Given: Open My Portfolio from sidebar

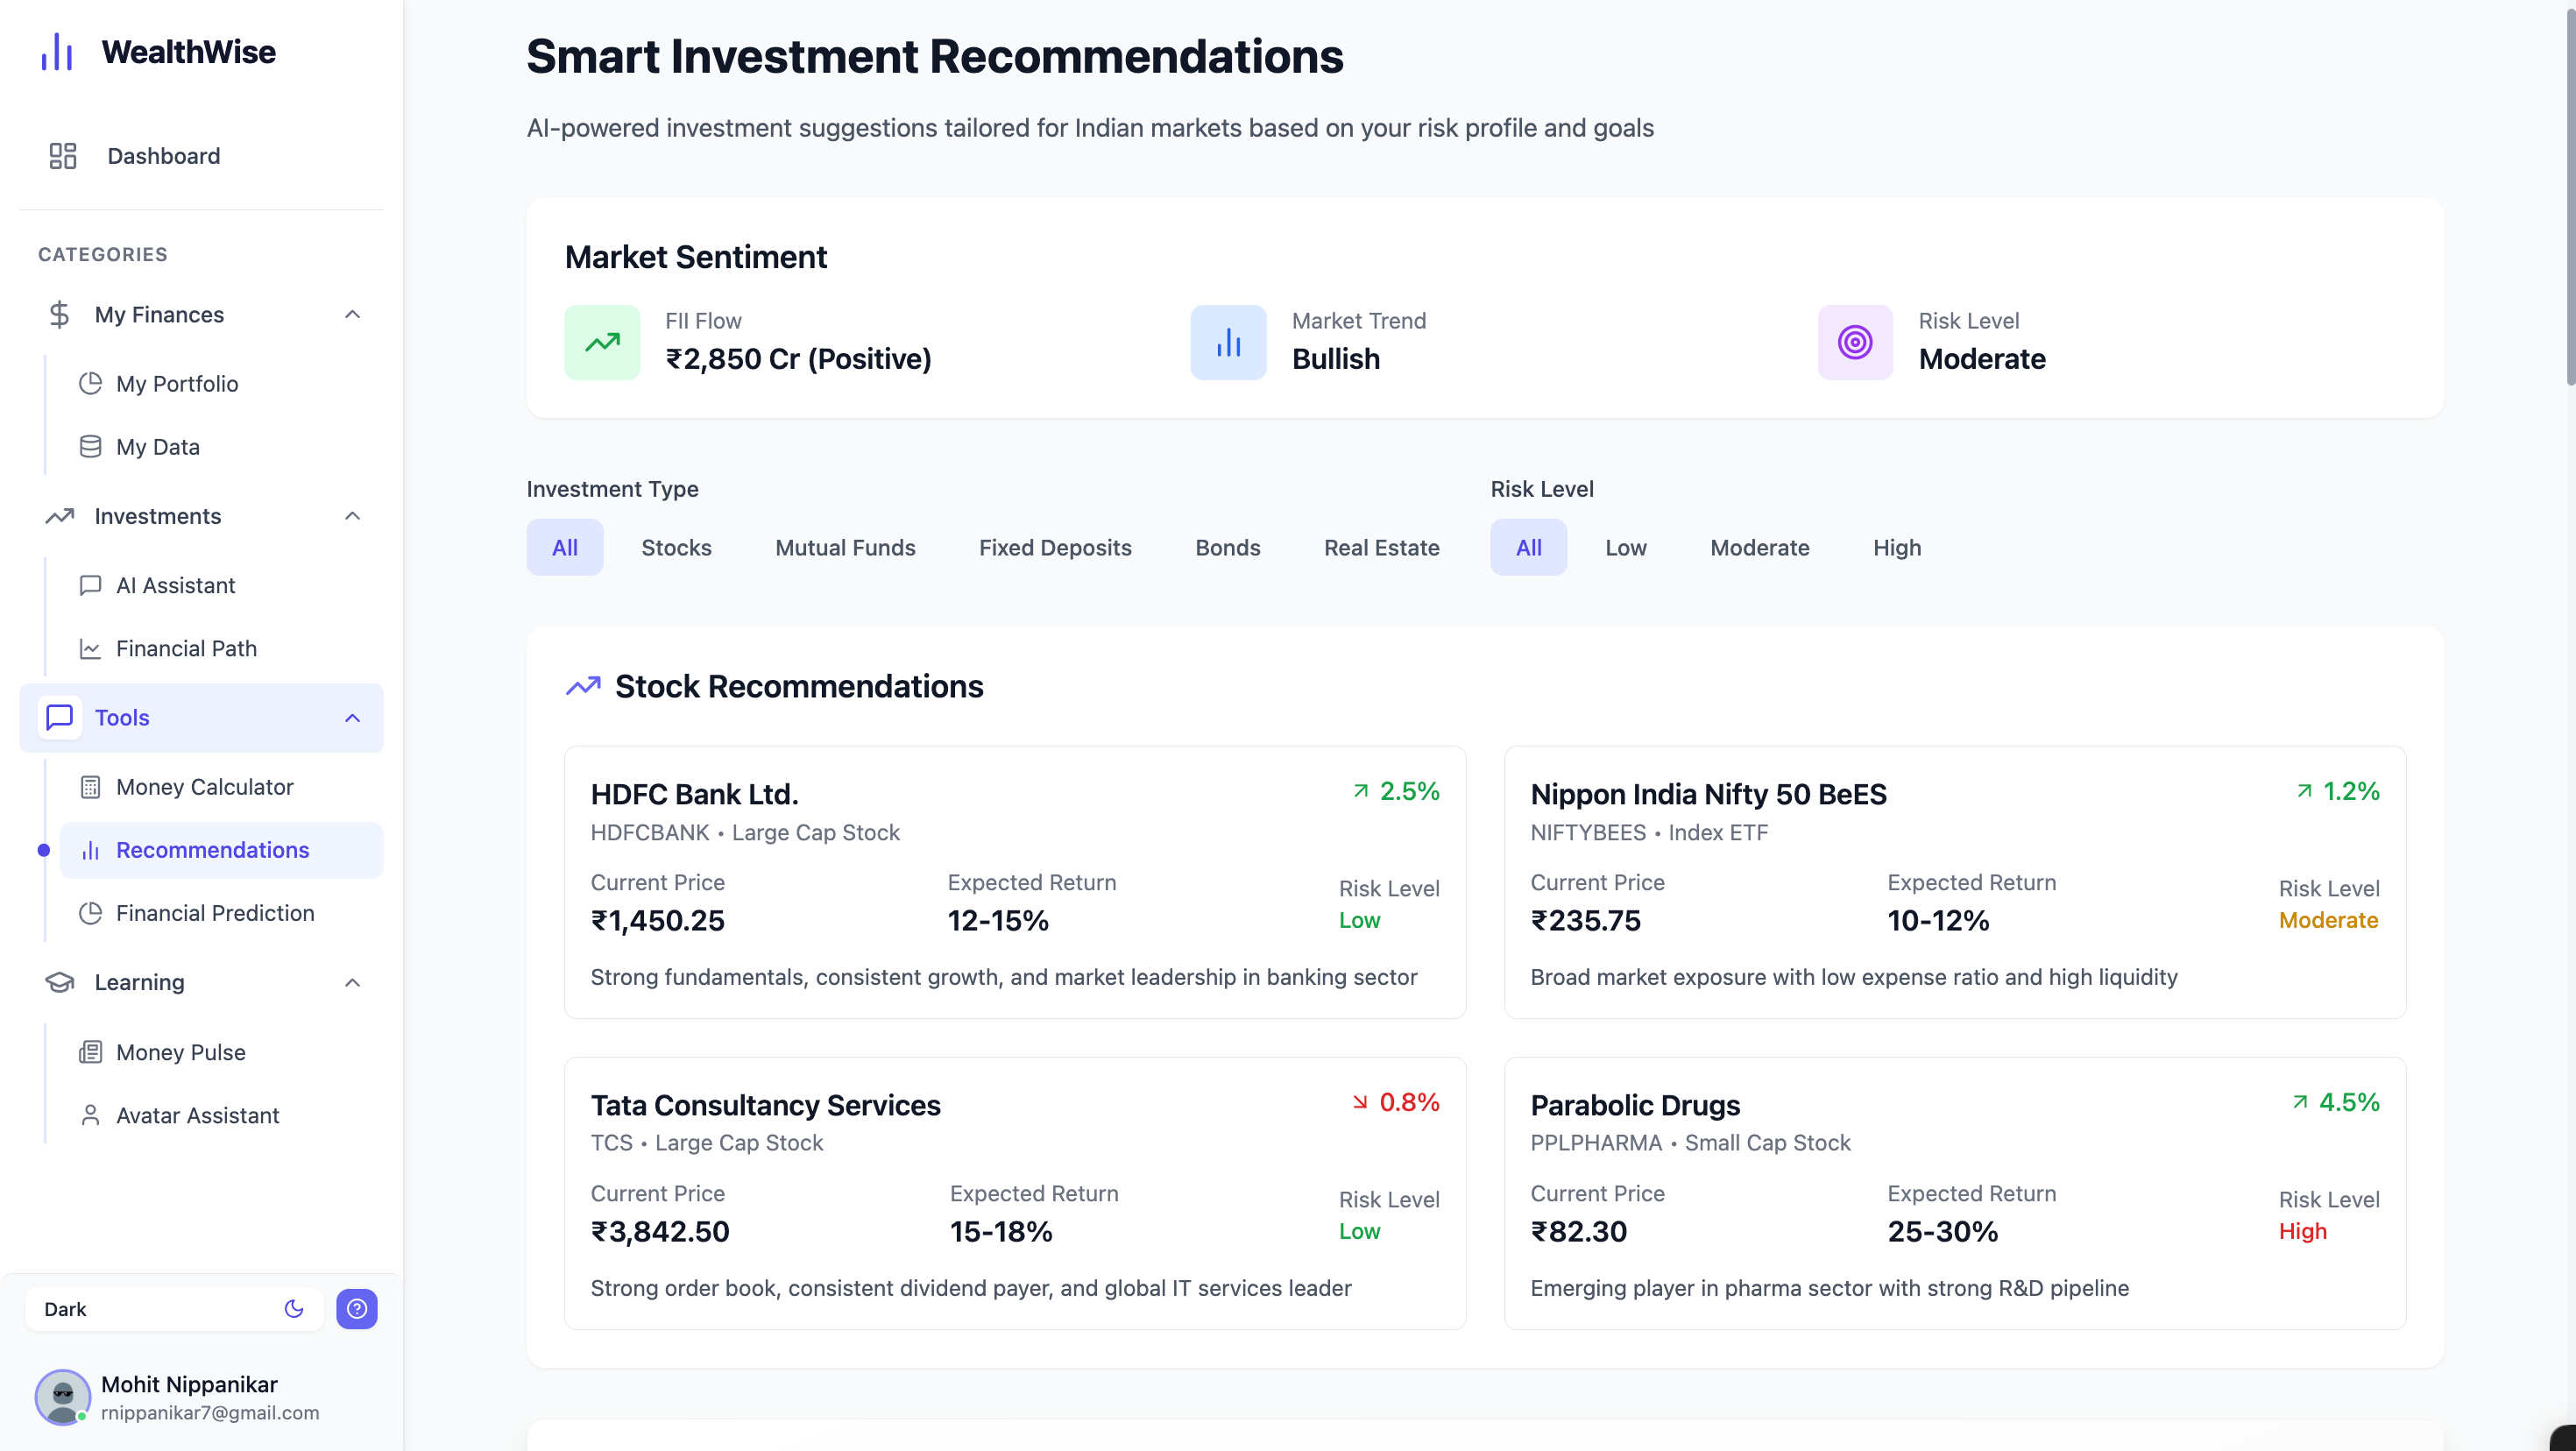Looking at the screenshot, I should (177, 384).
